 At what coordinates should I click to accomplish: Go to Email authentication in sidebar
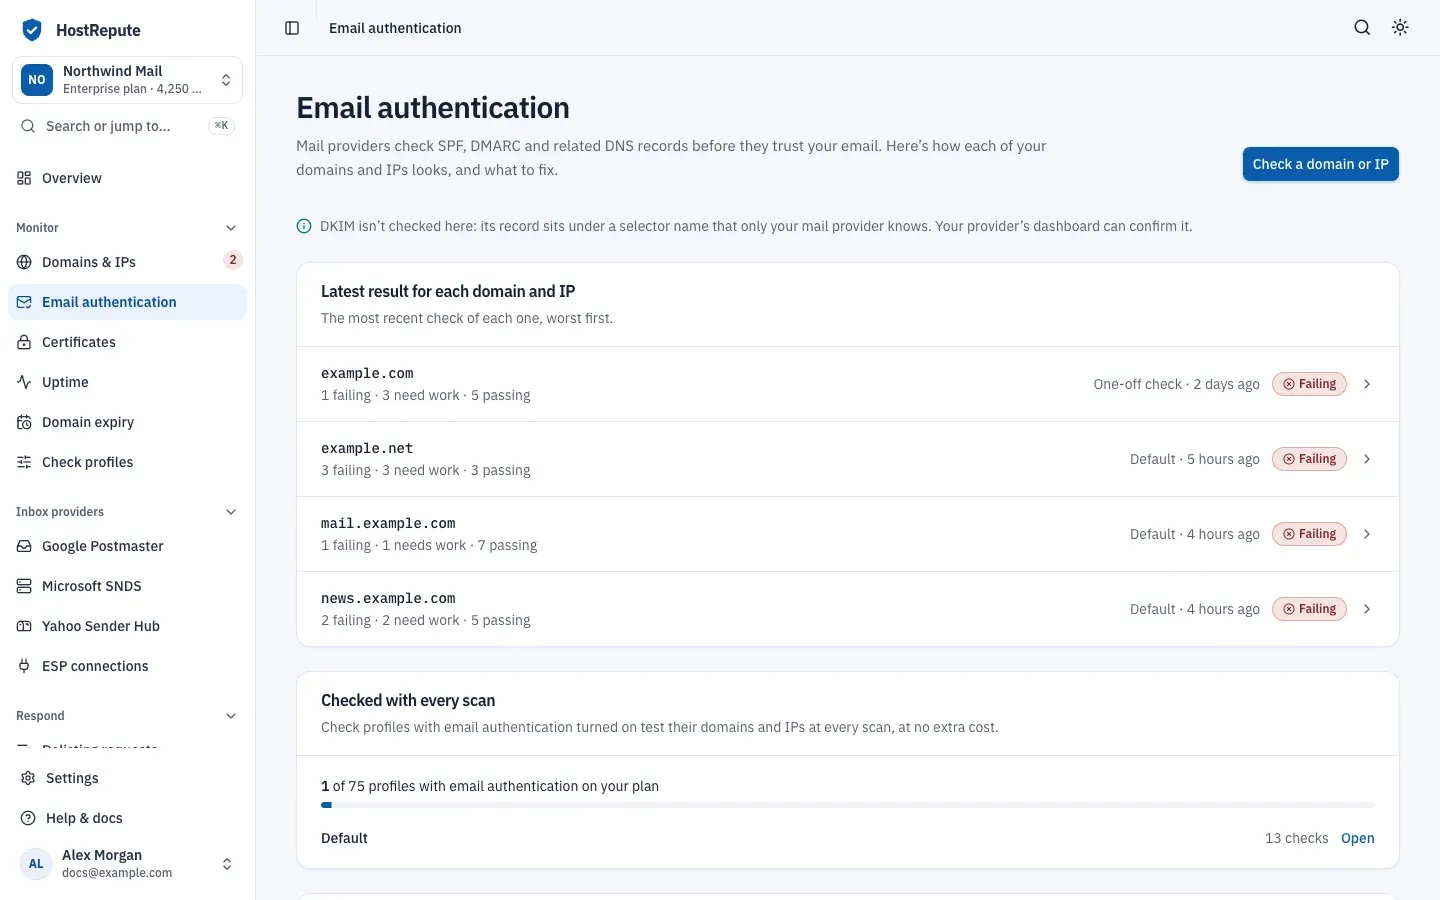pyautogui.click(x=127, y=302)
